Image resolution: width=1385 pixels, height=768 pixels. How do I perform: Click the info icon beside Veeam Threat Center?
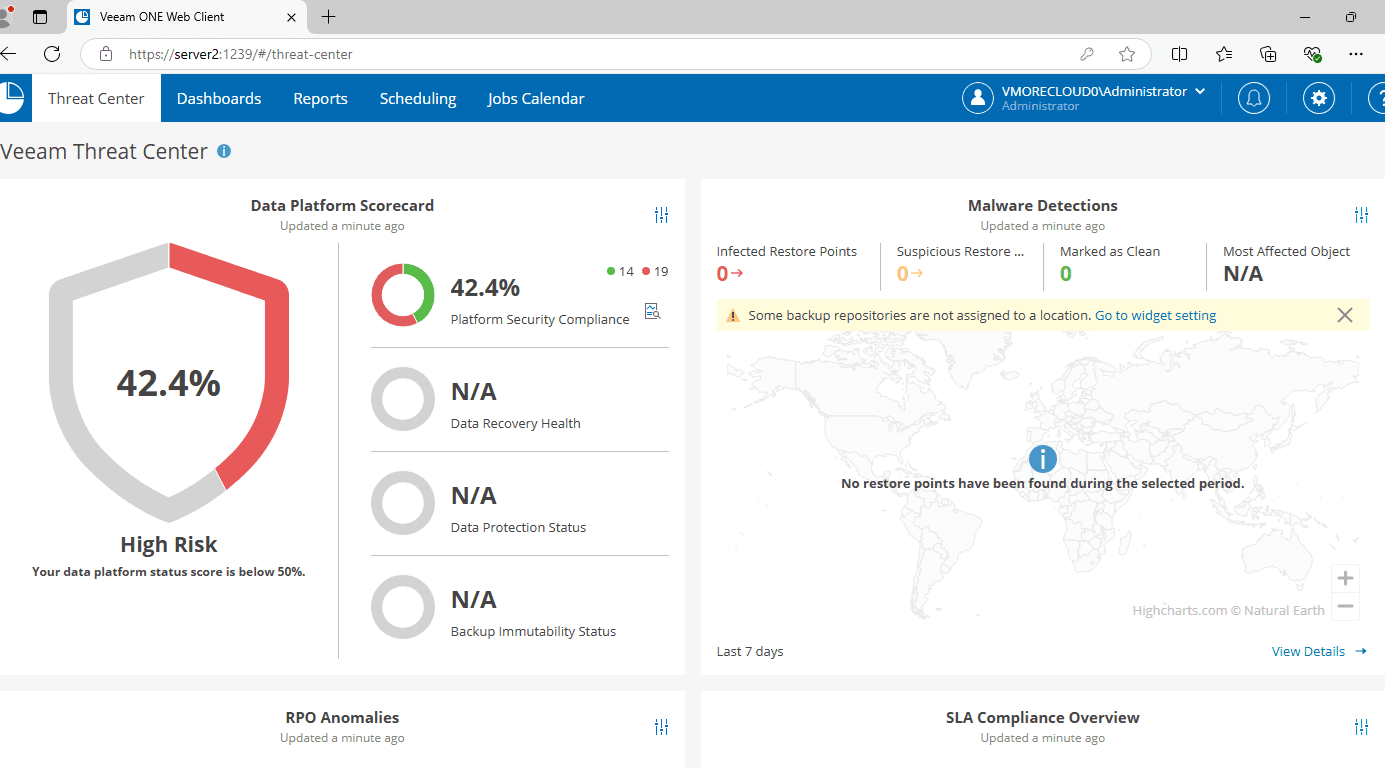[x=224, y=151]
